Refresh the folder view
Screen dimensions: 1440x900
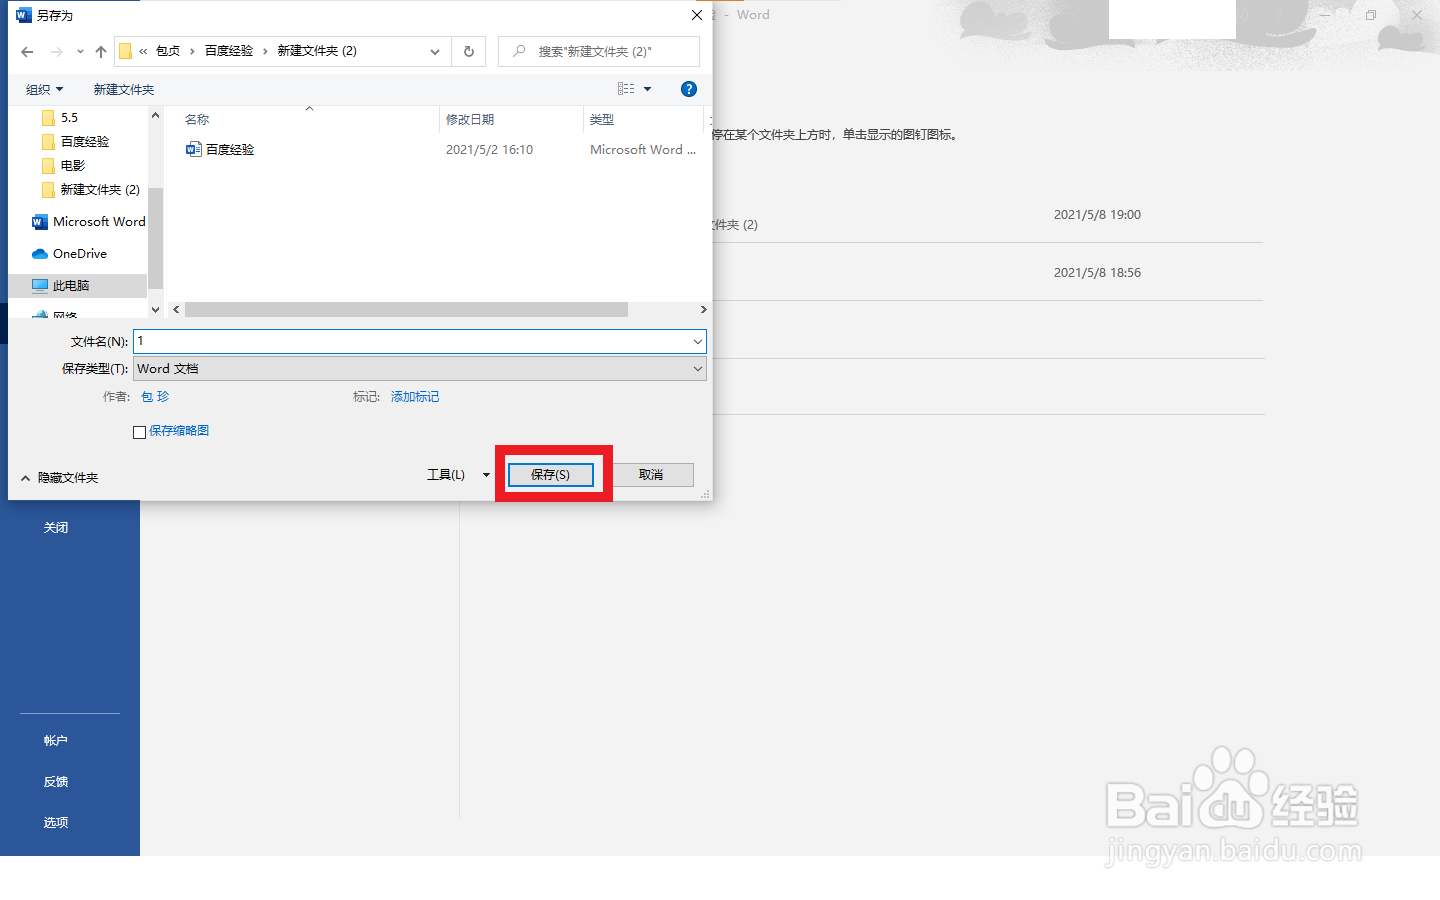[x=469, y=52]
